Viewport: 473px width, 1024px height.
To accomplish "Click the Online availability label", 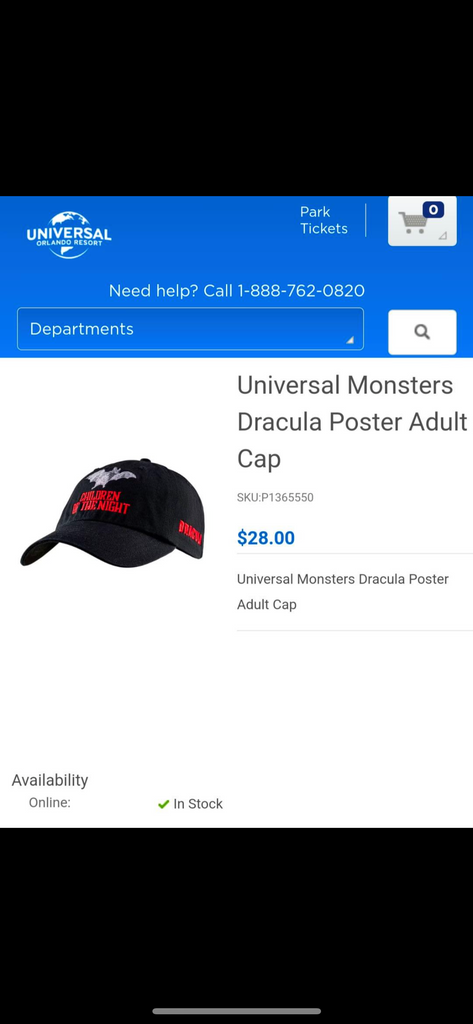I will coord(50,803).
